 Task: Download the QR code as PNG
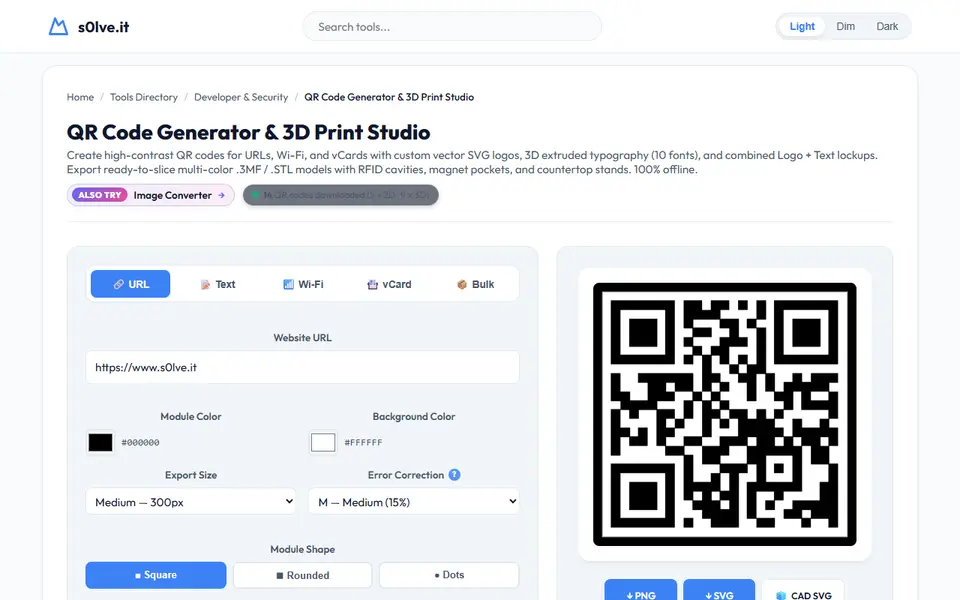tap(640, 591)
